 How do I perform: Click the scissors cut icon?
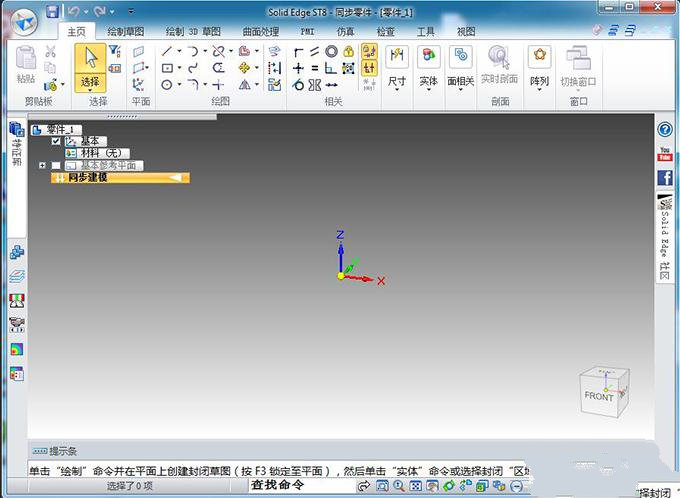(x=51, y=52)
